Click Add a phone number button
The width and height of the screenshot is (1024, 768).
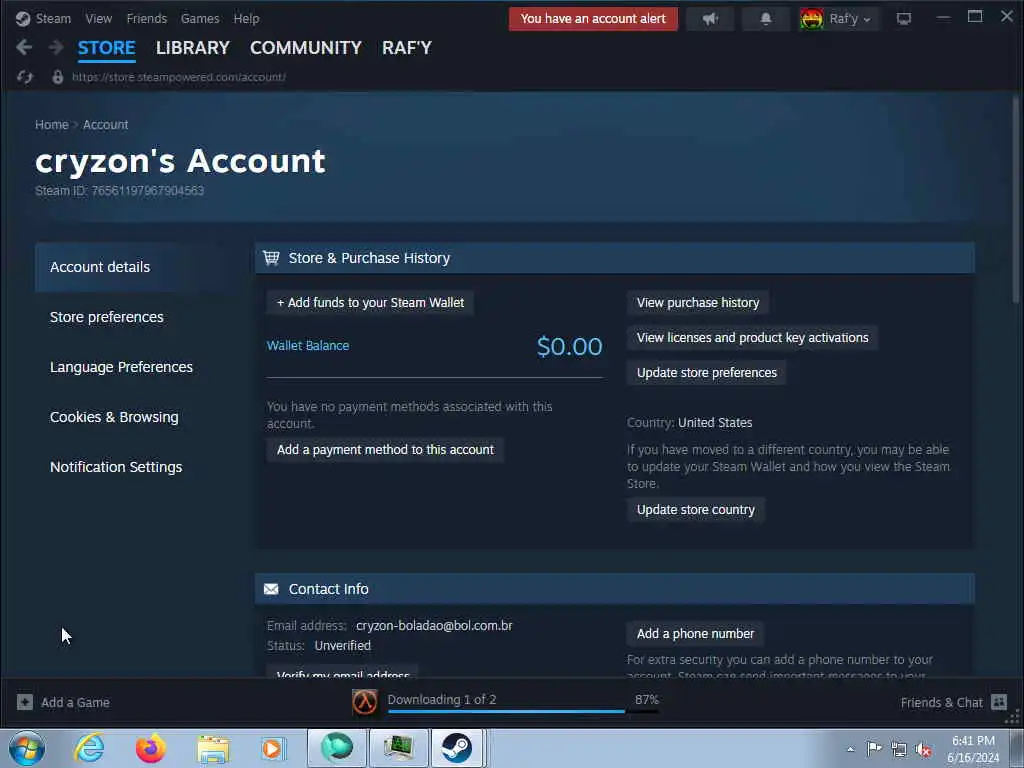coord(695,634)
